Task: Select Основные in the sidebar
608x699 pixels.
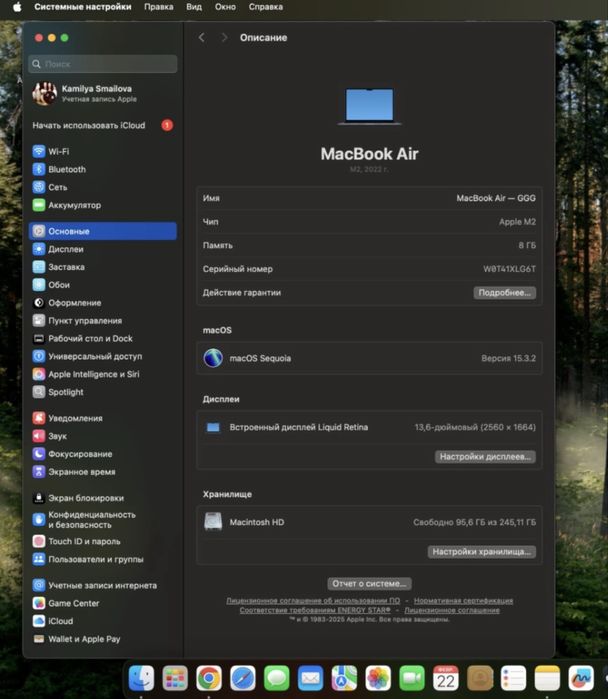Action: 103,231
